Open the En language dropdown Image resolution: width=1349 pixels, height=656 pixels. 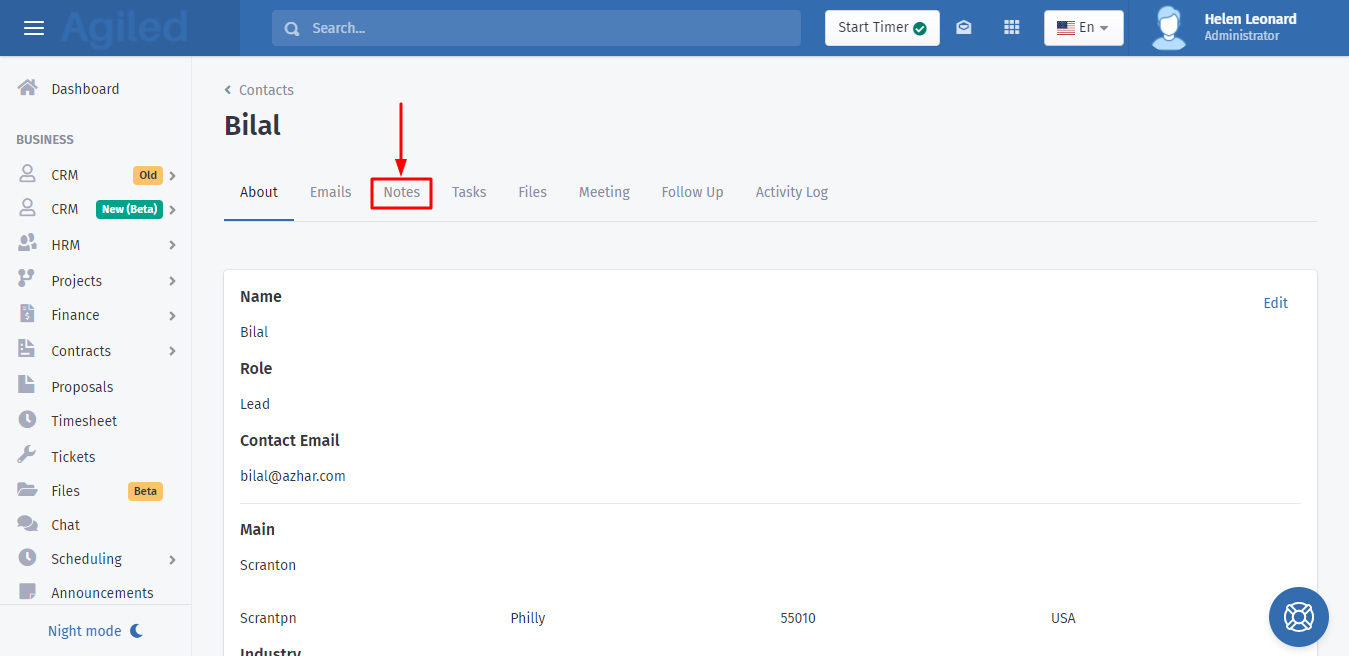coord(1083,28)
